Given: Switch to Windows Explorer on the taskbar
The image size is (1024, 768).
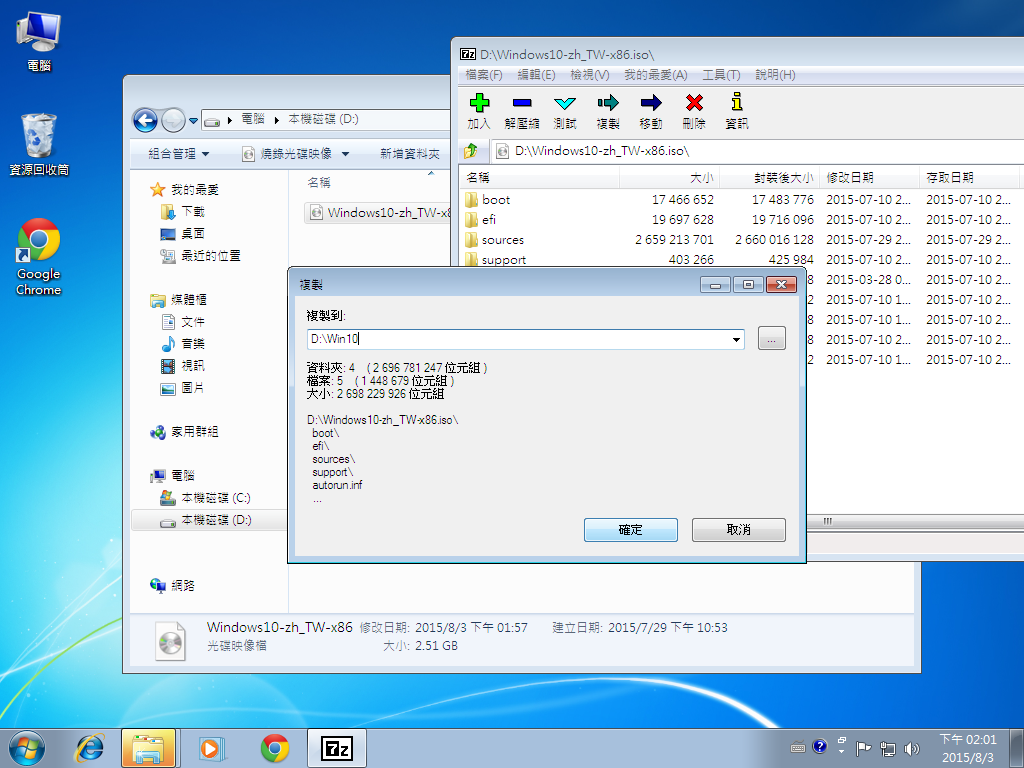Looking at the screenshot, I should point(148,748).
